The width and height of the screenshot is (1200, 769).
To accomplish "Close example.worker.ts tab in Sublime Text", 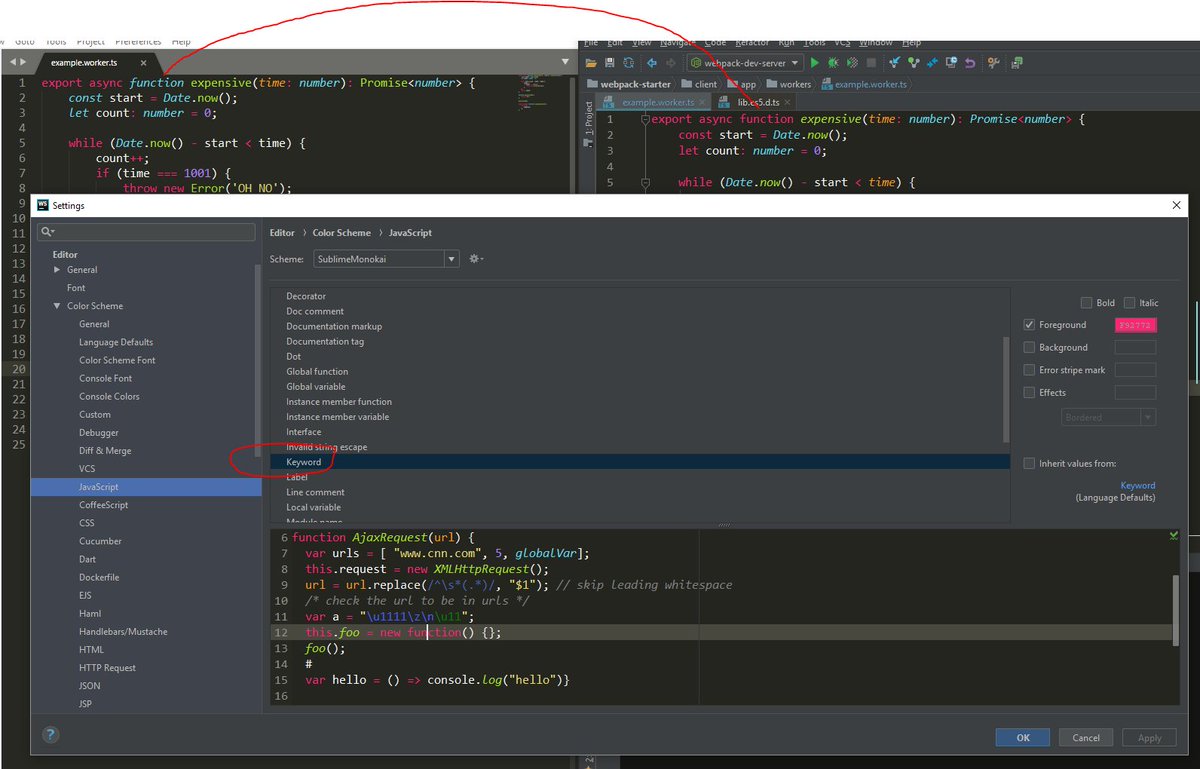I will (x=141, y=63).
